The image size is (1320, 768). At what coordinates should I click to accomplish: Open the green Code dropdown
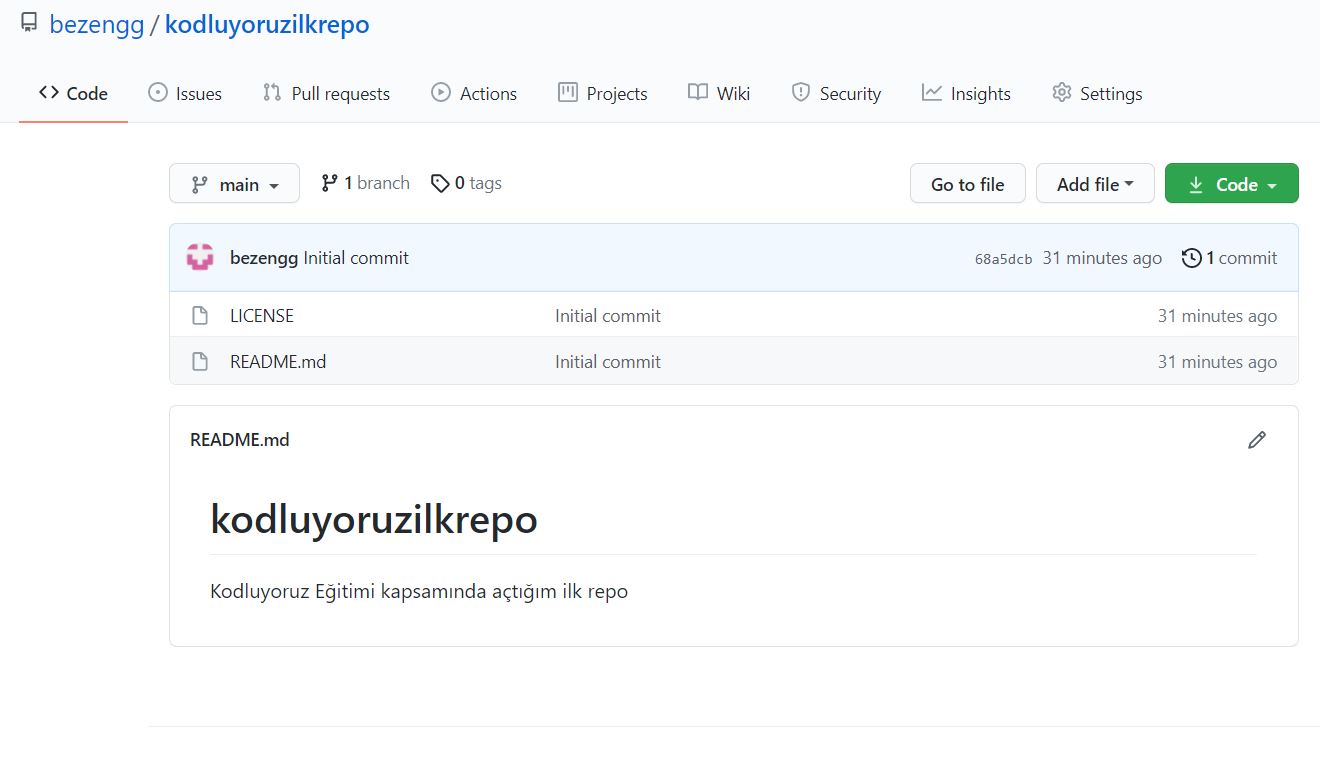click(1232, 184)
